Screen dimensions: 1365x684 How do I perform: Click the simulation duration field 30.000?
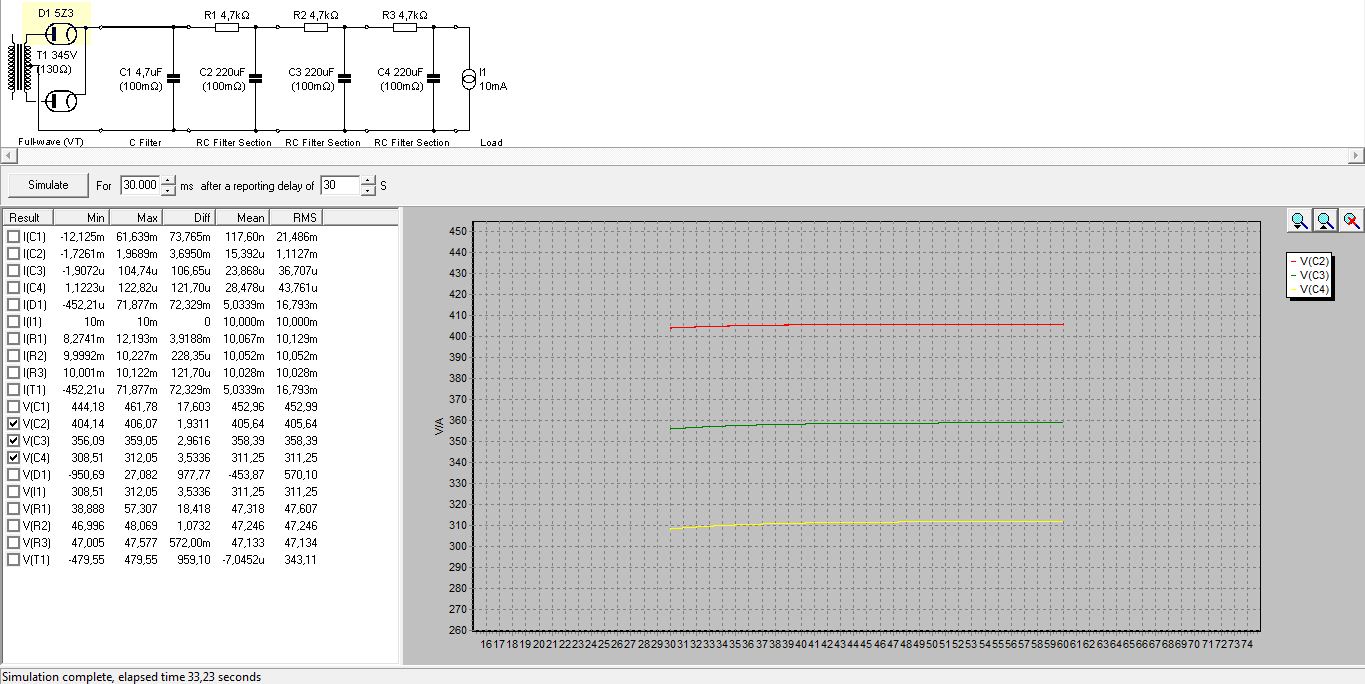[x=140, y=185]
